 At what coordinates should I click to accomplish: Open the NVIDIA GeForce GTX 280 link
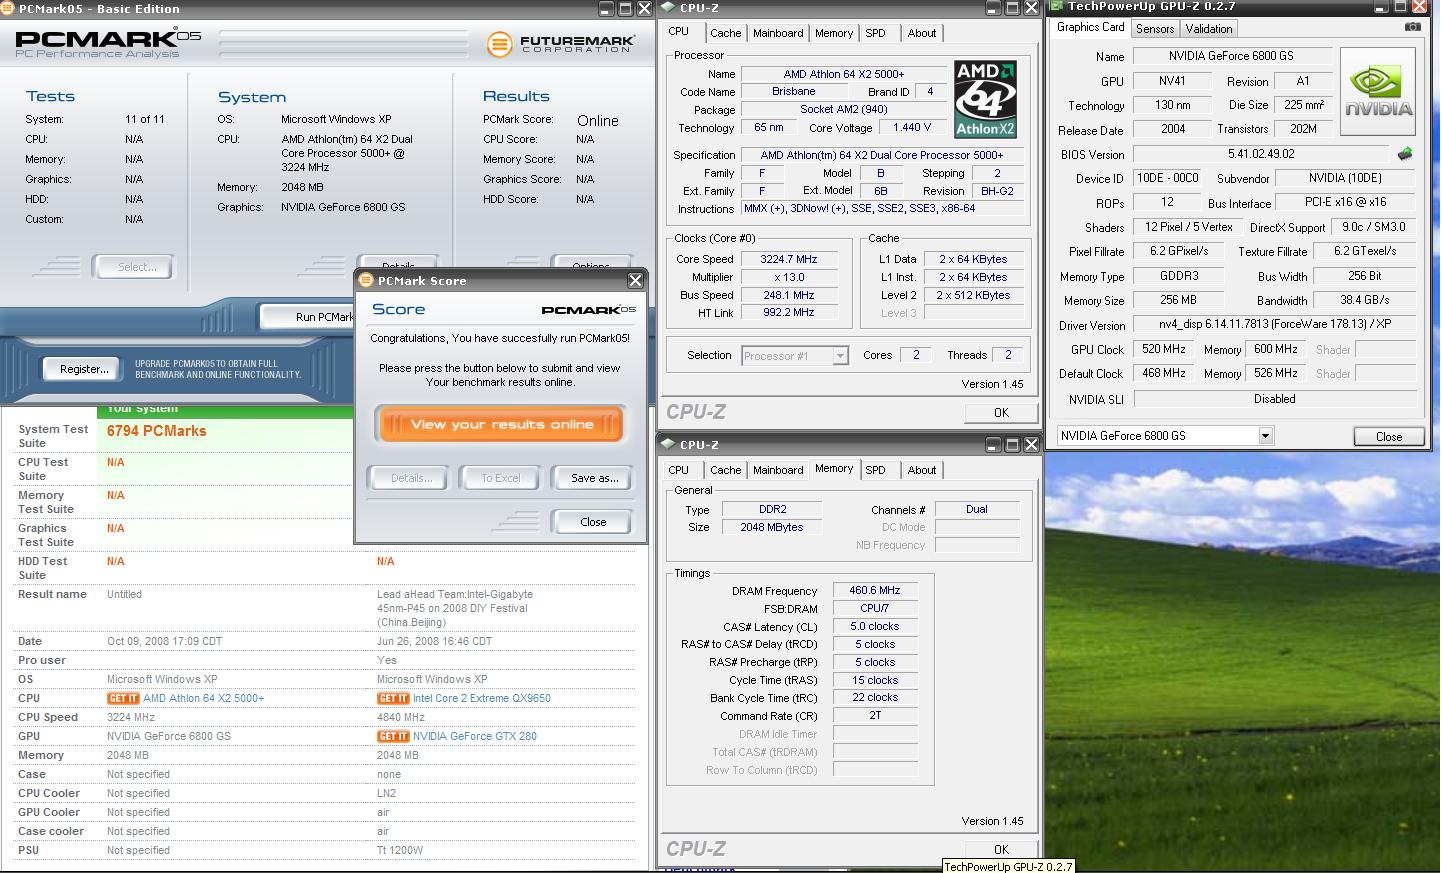(x=475, y=736)
